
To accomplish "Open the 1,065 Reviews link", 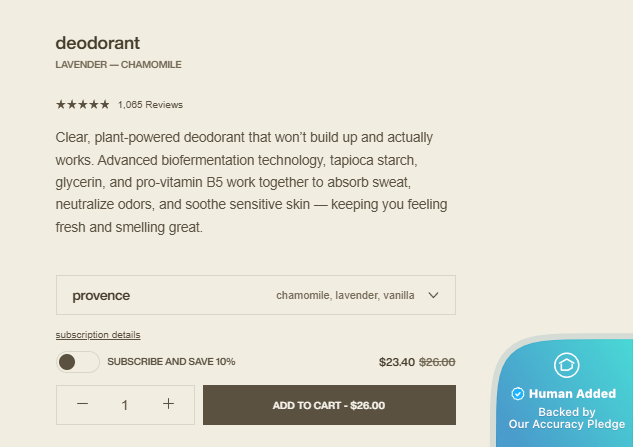I will 150,105.
